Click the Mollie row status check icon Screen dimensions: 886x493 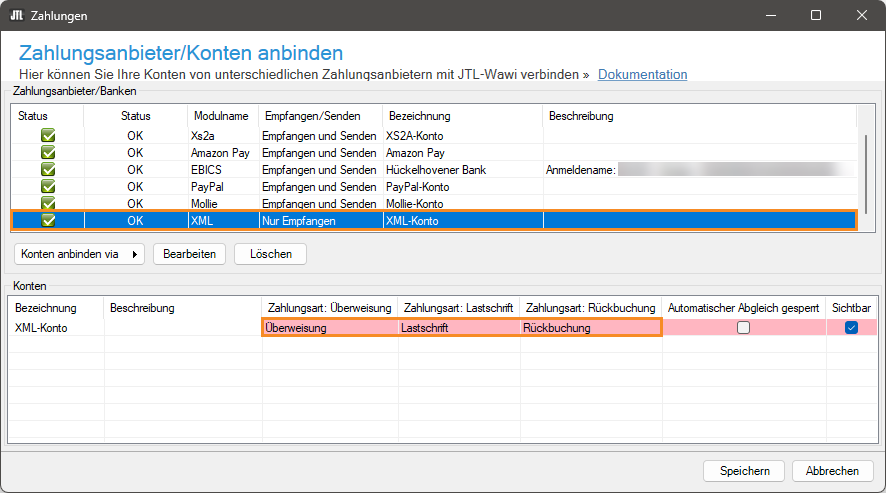click(47, 204)
